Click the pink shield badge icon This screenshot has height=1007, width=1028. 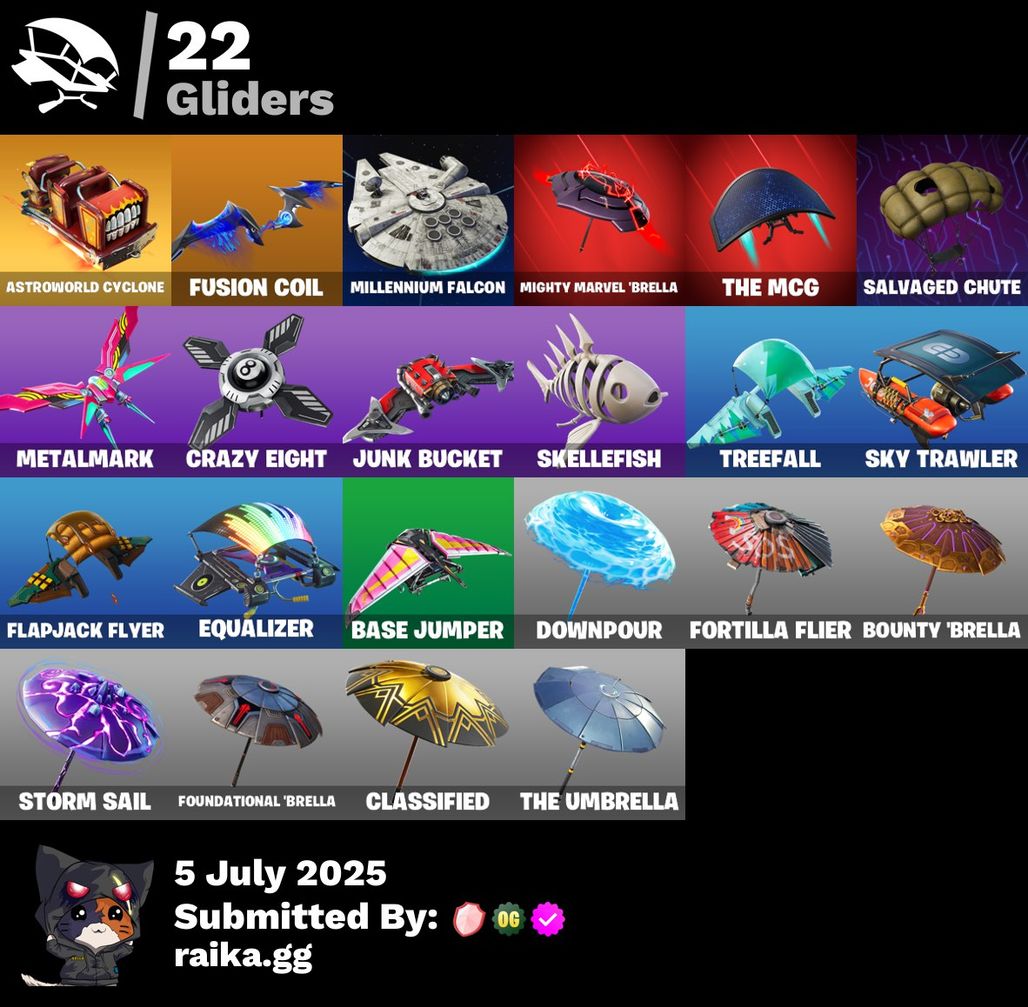469,918
